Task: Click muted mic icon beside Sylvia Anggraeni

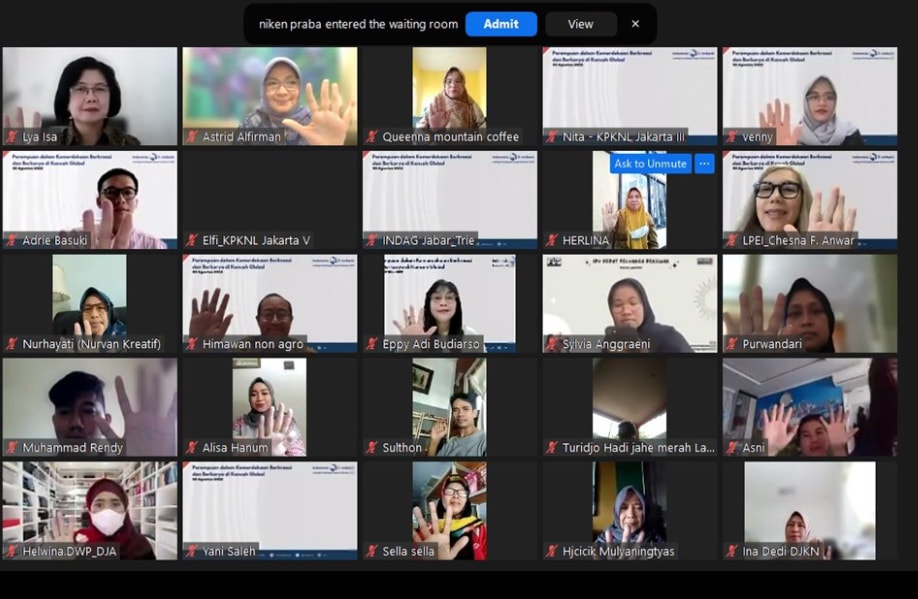Action: click(552, 344)
